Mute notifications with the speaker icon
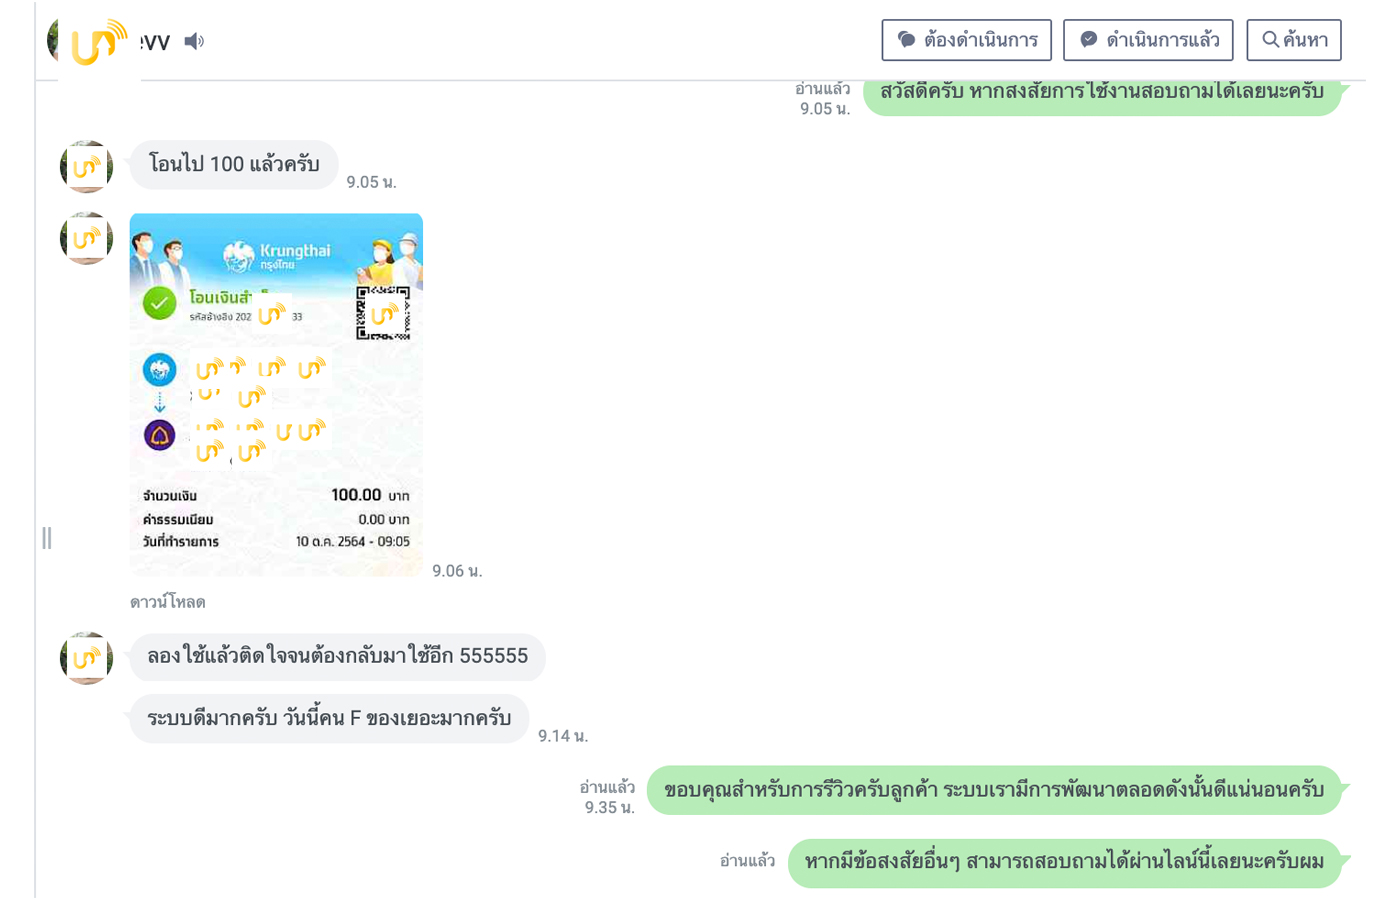The image size is (1400, 900). (194, 41)
